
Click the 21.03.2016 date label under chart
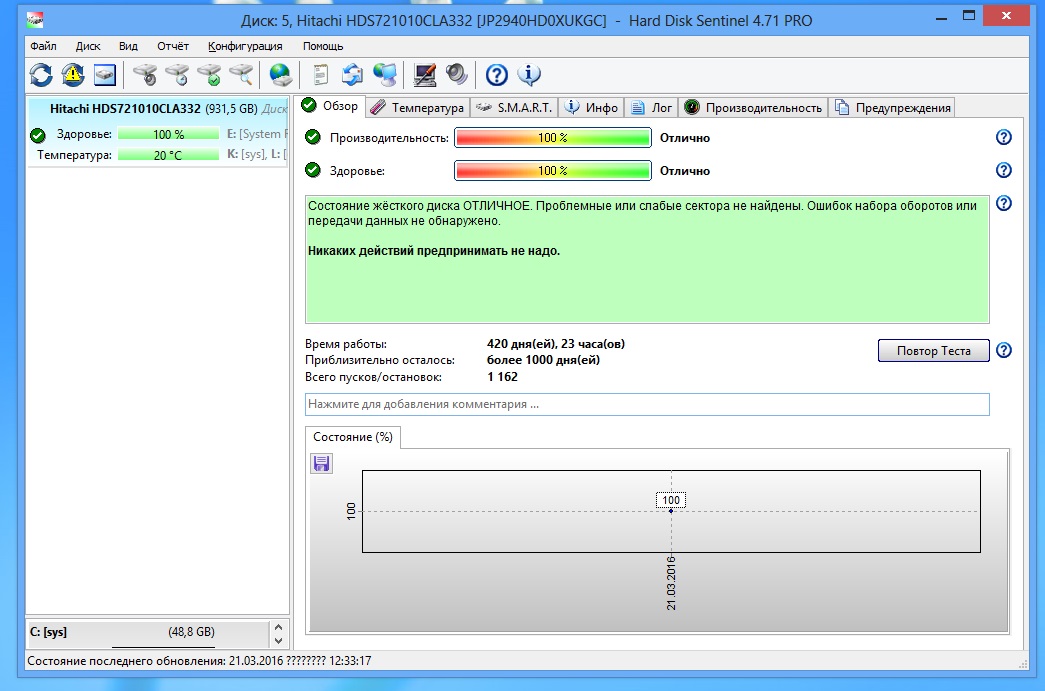pos(671,582)
